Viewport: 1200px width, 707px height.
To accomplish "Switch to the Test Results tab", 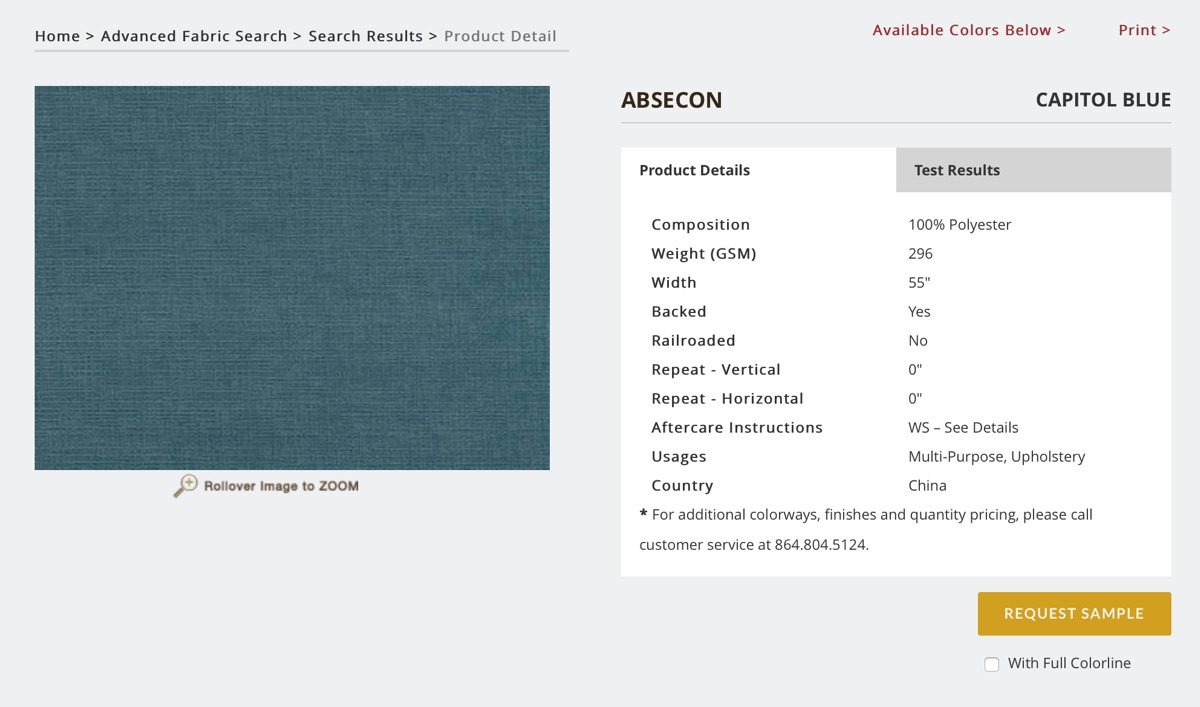I will pos(956,170).
